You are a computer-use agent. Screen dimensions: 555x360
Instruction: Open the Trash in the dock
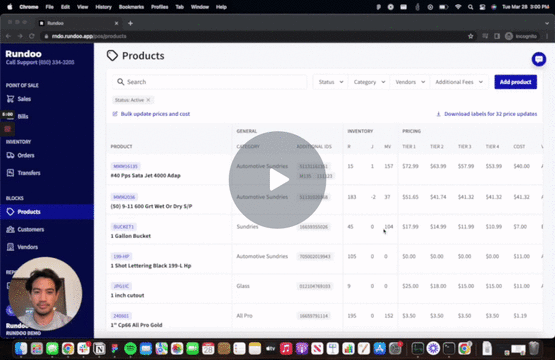[534, 349]
